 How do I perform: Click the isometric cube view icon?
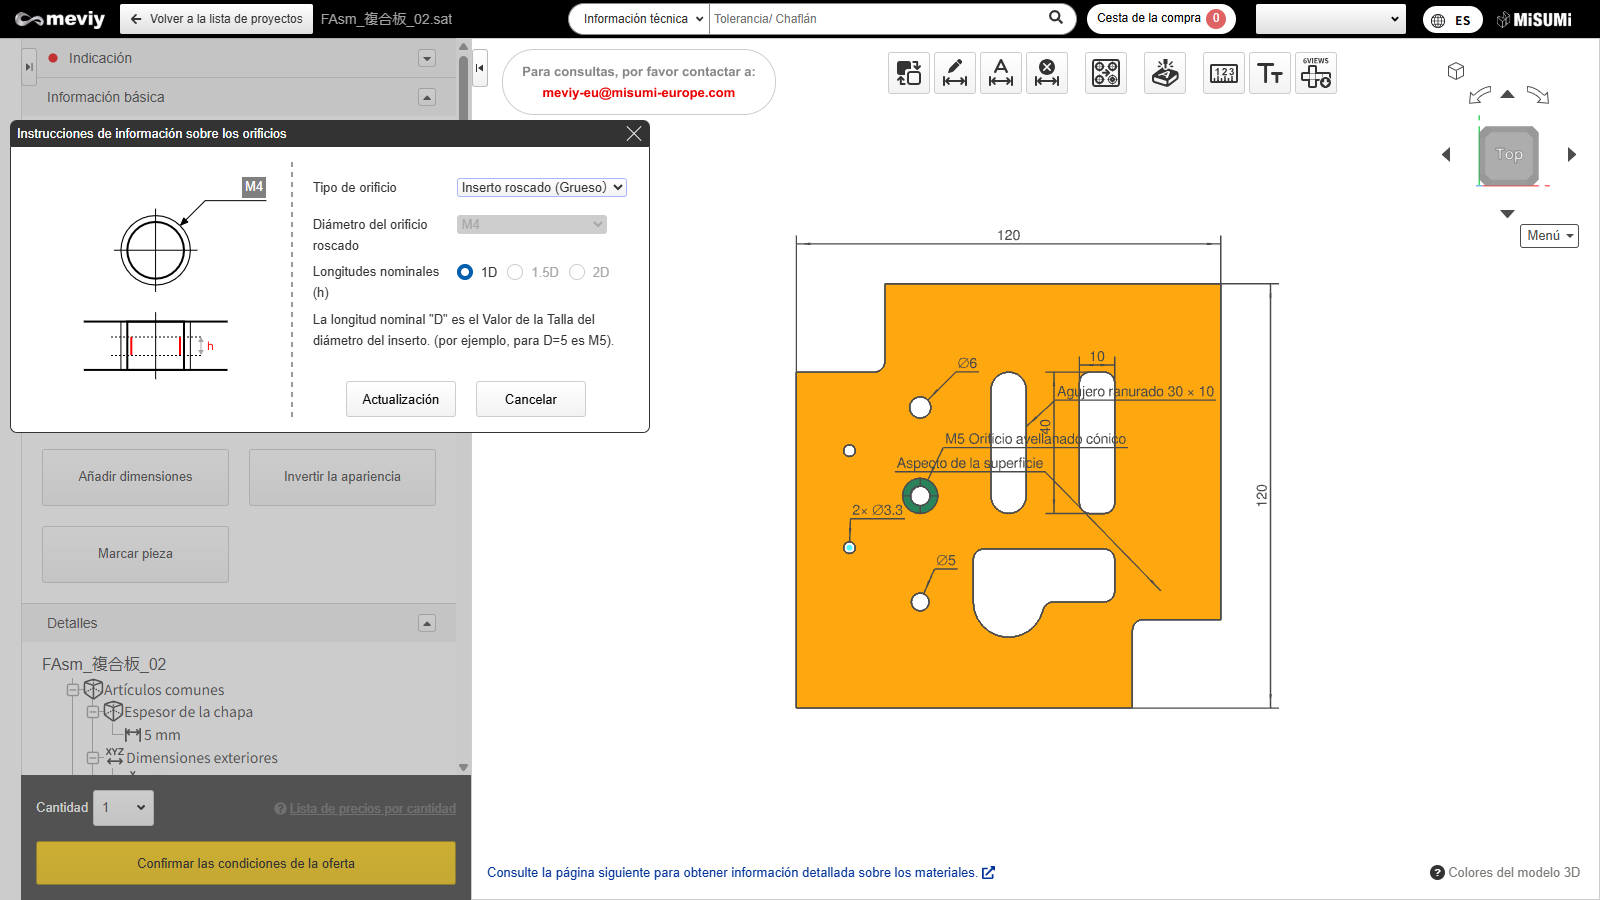(x=1456, y=71)
